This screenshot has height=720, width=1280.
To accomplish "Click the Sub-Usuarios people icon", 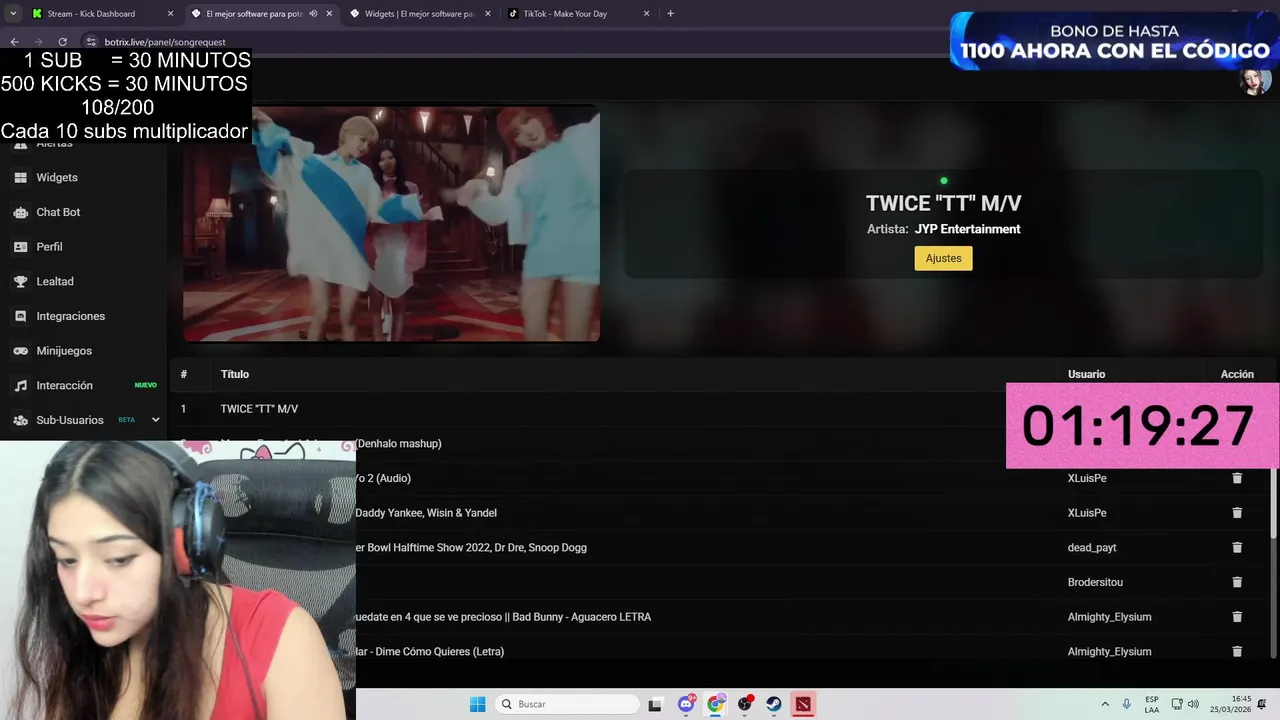I will pyautogui.click(x=20, y=420).
